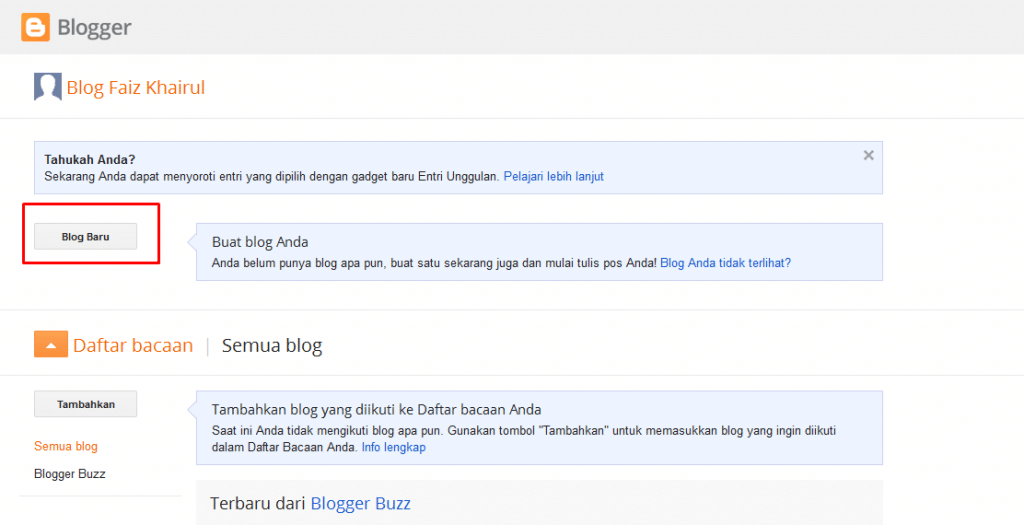The height and width of the screenshot is (525, 1024).
Task: Open the Blog Faiz Khairul title link
Action: (x=136, y=88)
